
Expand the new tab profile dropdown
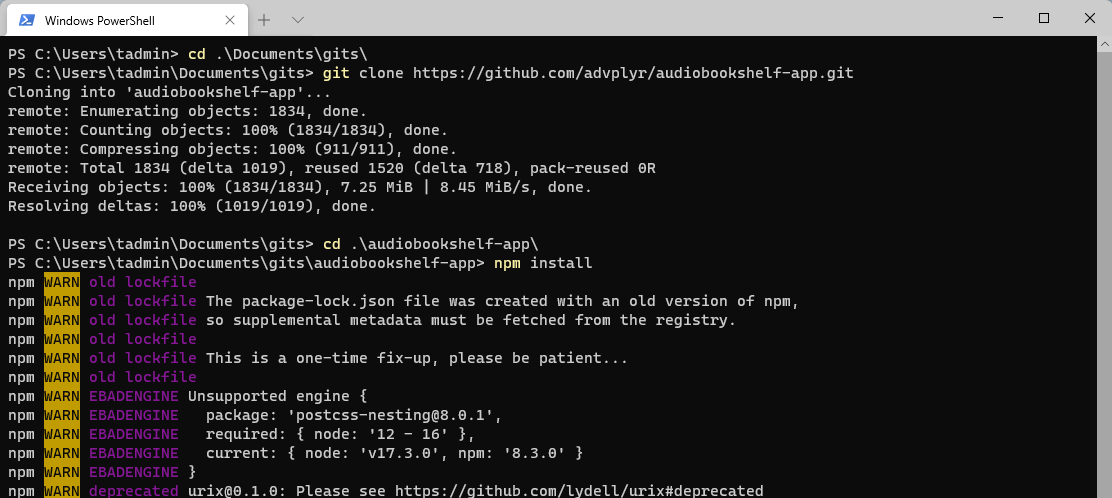298,20
